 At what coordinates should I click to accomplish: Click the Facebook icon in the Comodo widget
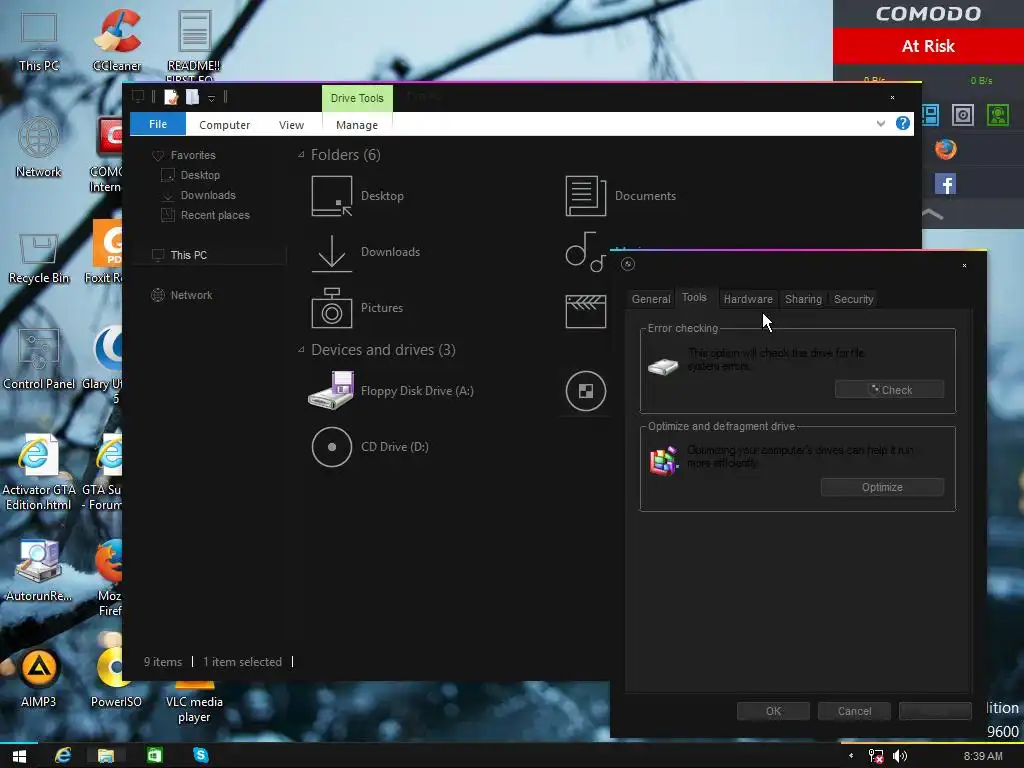click(946, 184)
